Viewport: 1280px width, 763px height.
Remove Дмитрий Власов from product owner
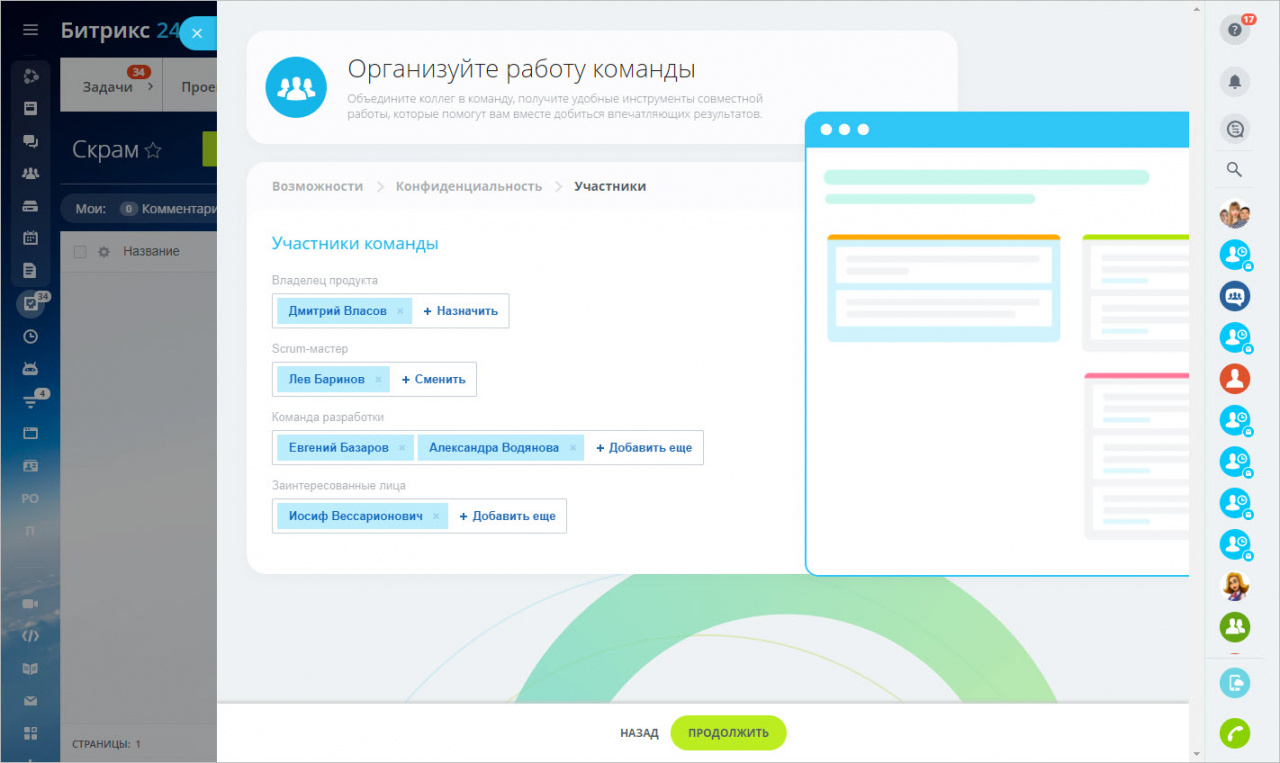click(x=400, y=311)
